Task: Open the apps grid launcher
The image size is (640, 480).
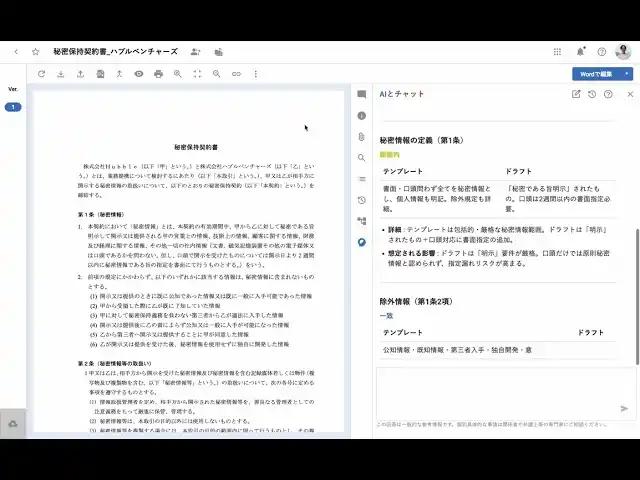Action: pyautogui.click(x=557, y=52)
